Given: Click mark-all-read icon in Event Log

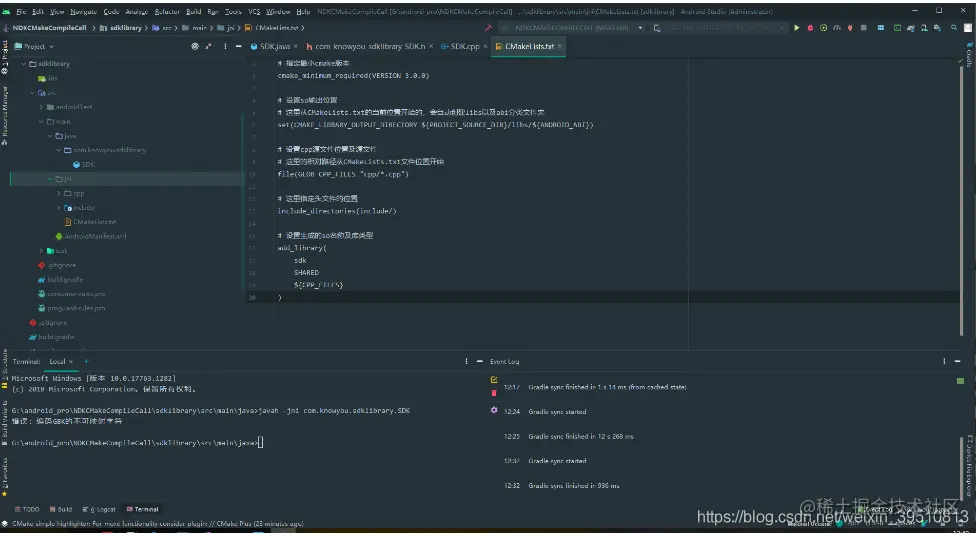Looking at the screenshot, I should 494,379.
